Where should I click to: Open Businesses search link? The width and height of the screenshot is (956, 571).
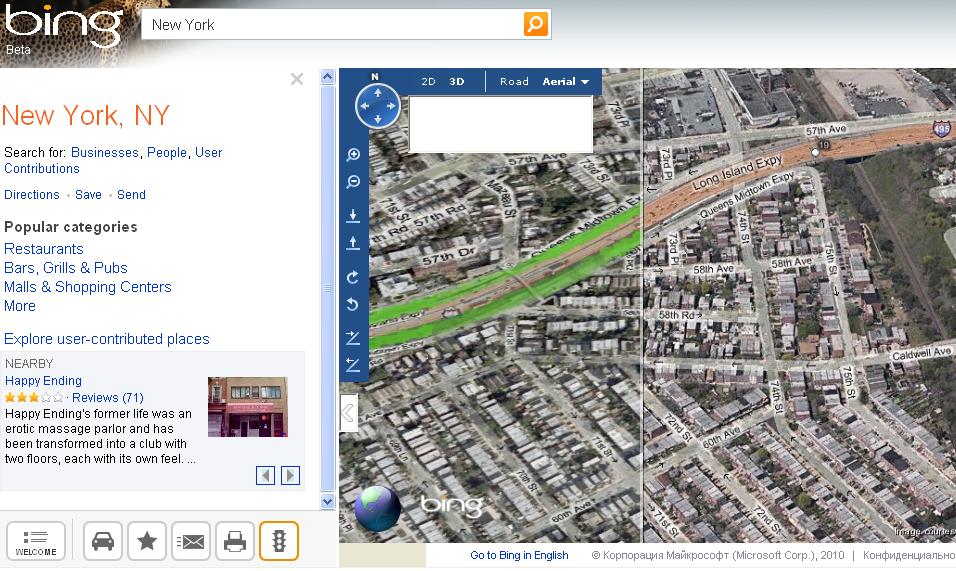[x=105, y=152]
